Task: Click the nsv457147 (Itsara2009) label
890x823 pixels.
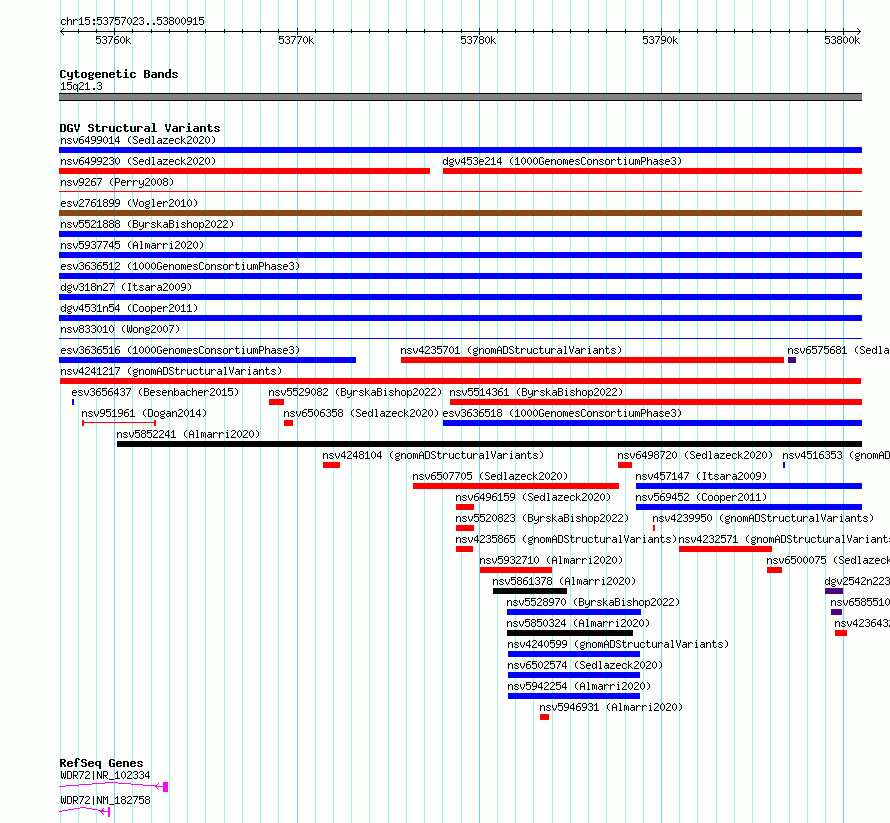Action: (701, 476)
